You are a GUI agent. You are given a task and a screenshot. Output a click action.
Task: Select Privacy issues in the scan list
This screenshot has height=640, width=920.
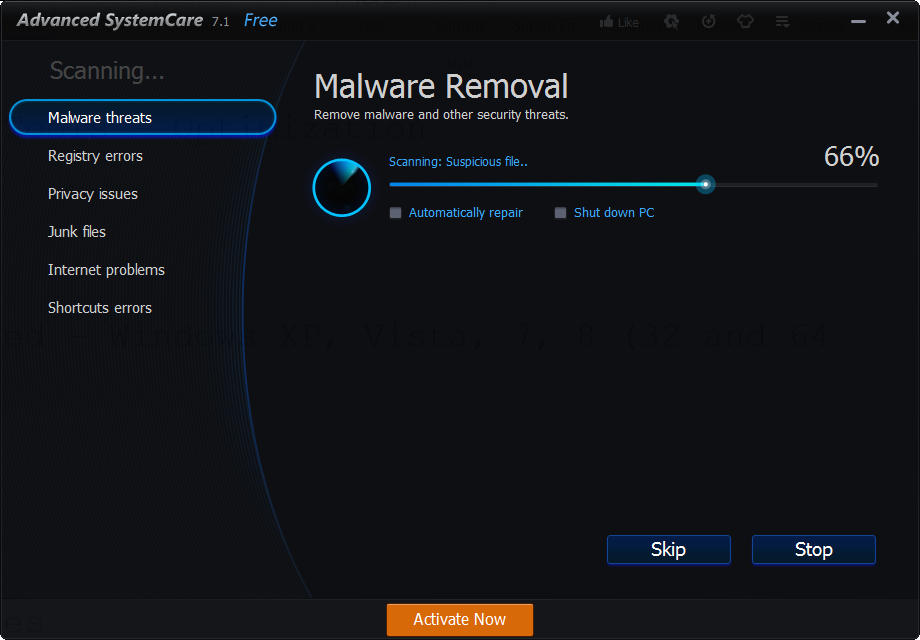pos(93,194)
